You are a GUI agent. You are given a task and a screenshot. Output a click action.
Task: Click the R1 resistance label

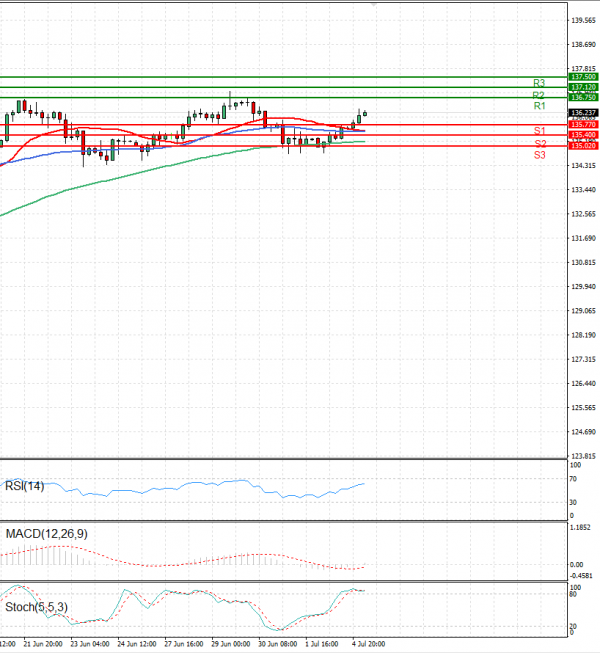[x=538, y=106]
